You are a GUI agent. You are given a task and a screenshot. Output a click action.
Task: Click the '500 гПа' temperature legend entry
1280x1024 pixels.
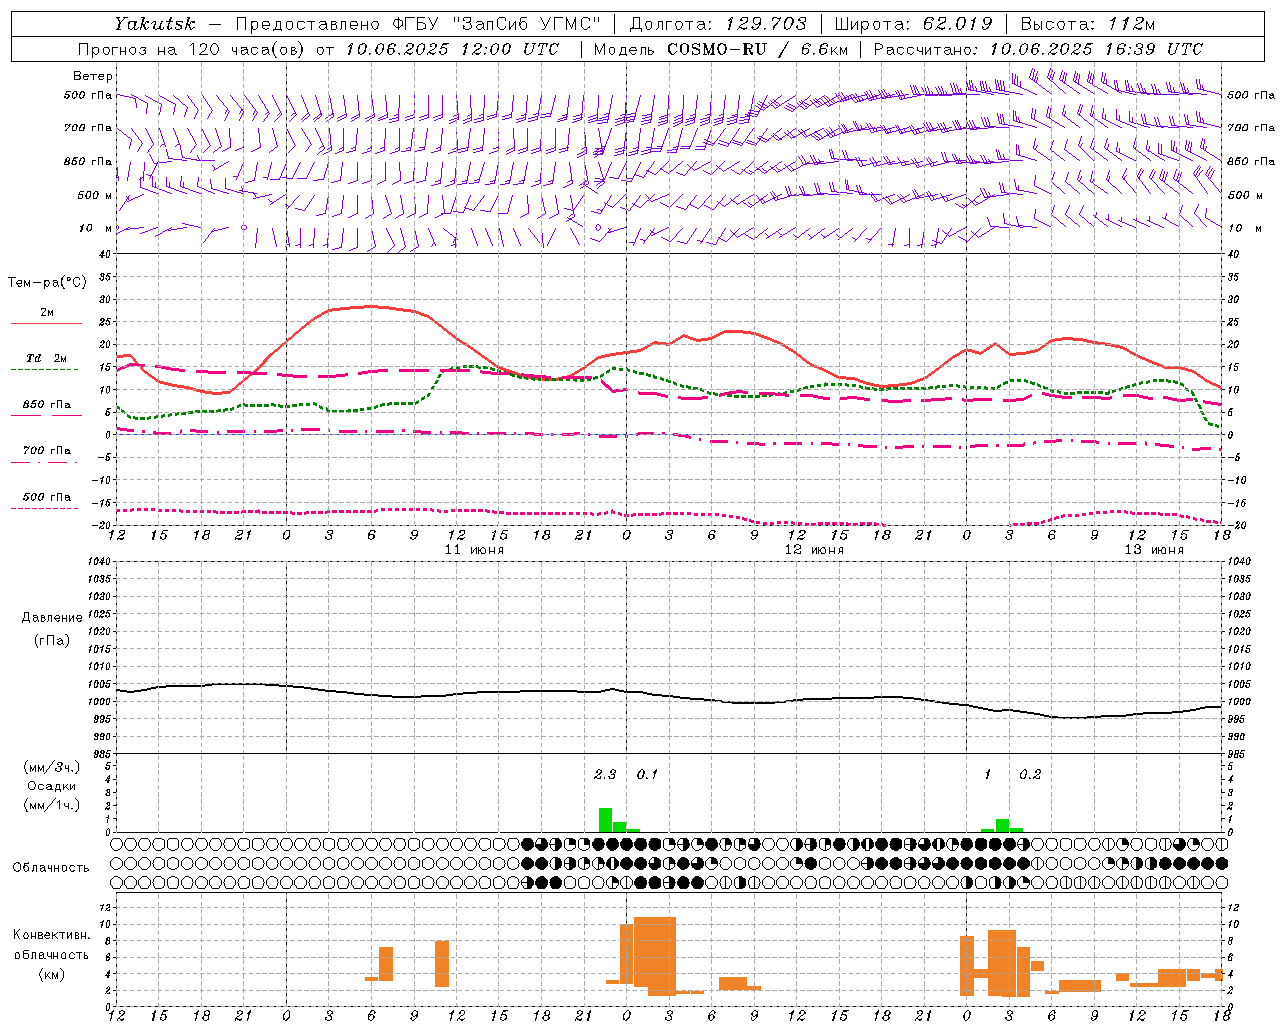[x=47, y=497]
